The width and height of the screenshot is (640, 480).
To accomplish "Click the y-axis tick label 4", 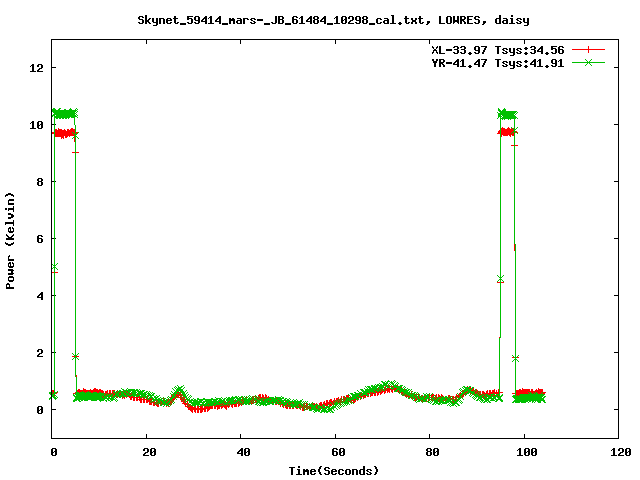I will [40, 296].
